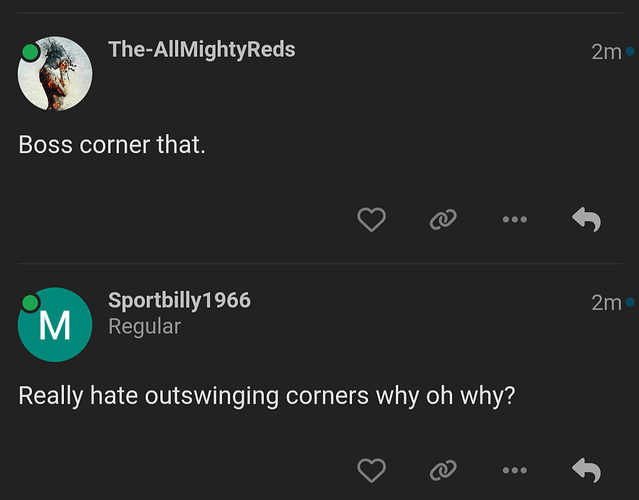Visit Sportbilly1966 username profile link
This screenshot has width=639, height=500.
[x=179, y=300]
